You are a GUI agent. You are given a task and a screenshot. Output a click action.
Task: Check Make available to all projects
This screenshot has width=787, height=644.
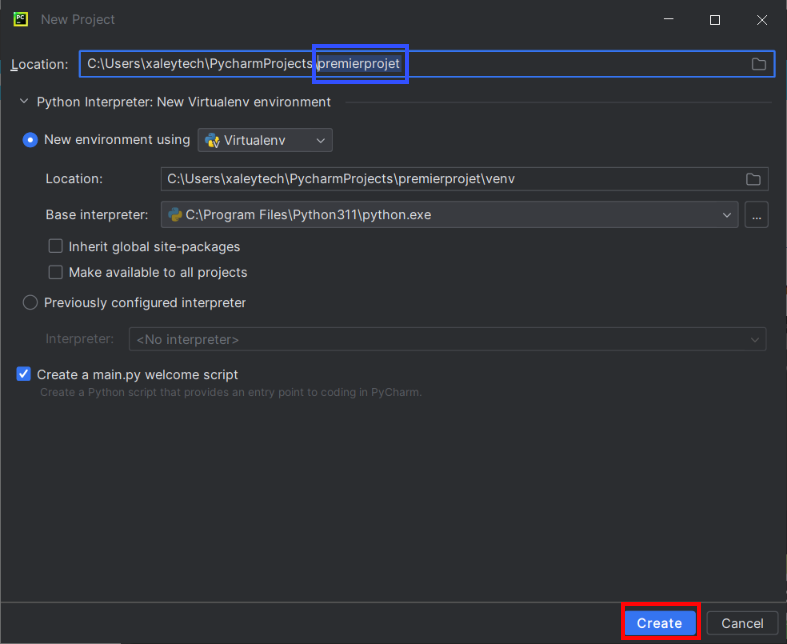tap(56, 272)
